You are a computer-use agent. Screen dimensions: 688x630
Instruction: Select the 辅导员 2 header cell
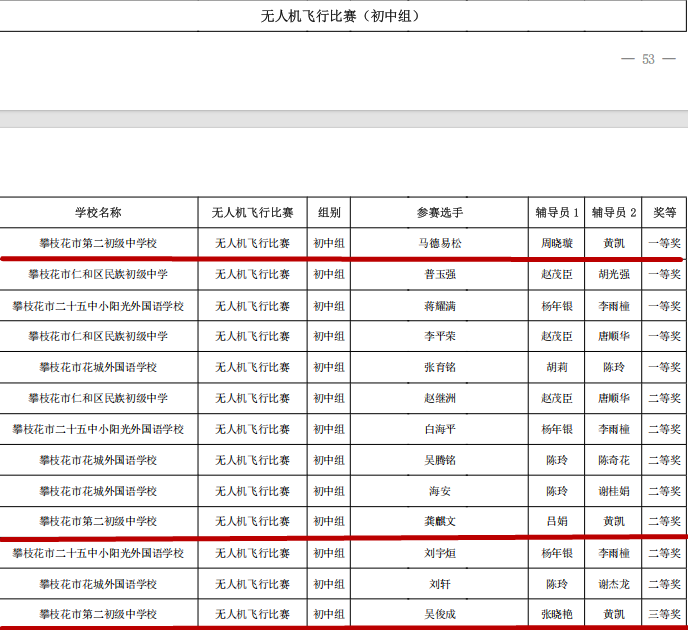coord(613,213)
